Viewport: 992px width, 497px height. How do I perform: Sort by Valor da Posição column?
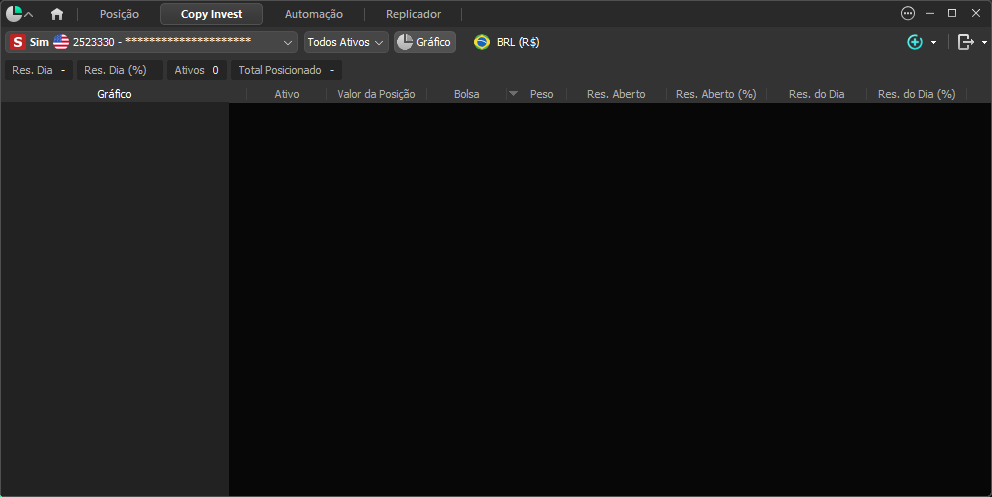coord(376,94)
